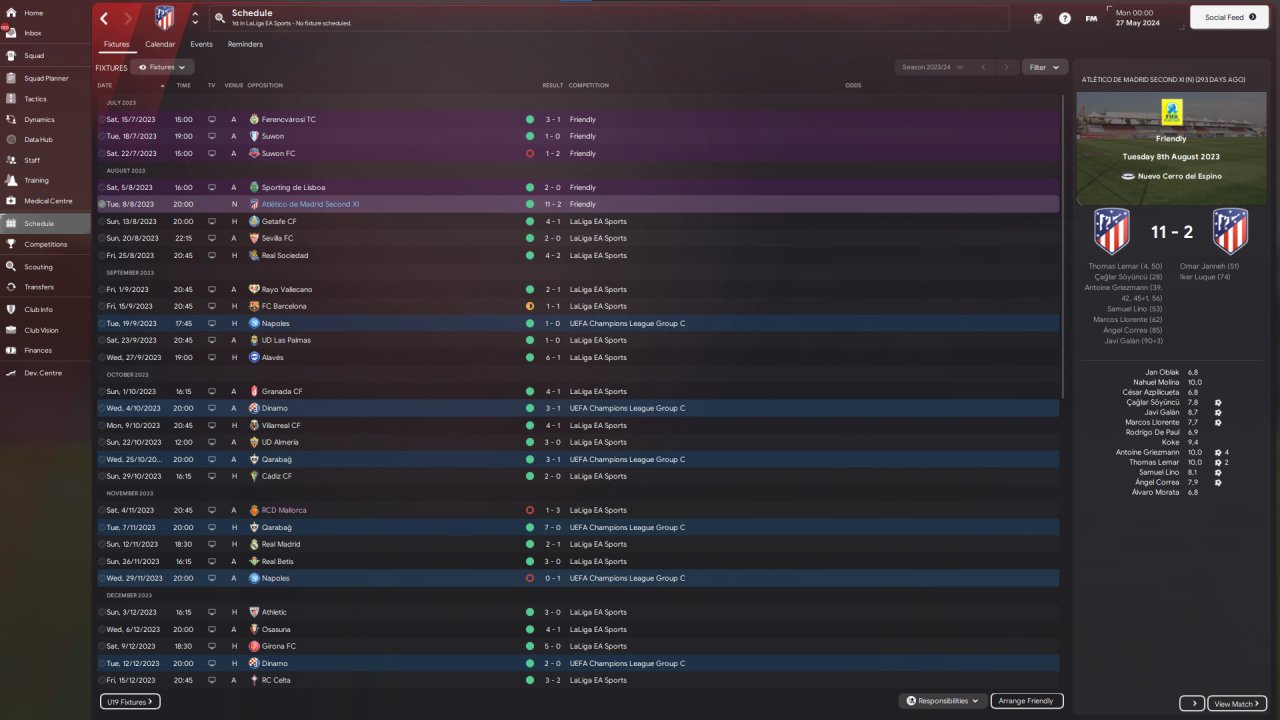Toggle the selector on the Ferencvárosi TC row
The height and width of the screenshot is (720, 1280).
[x=102, y=120]
